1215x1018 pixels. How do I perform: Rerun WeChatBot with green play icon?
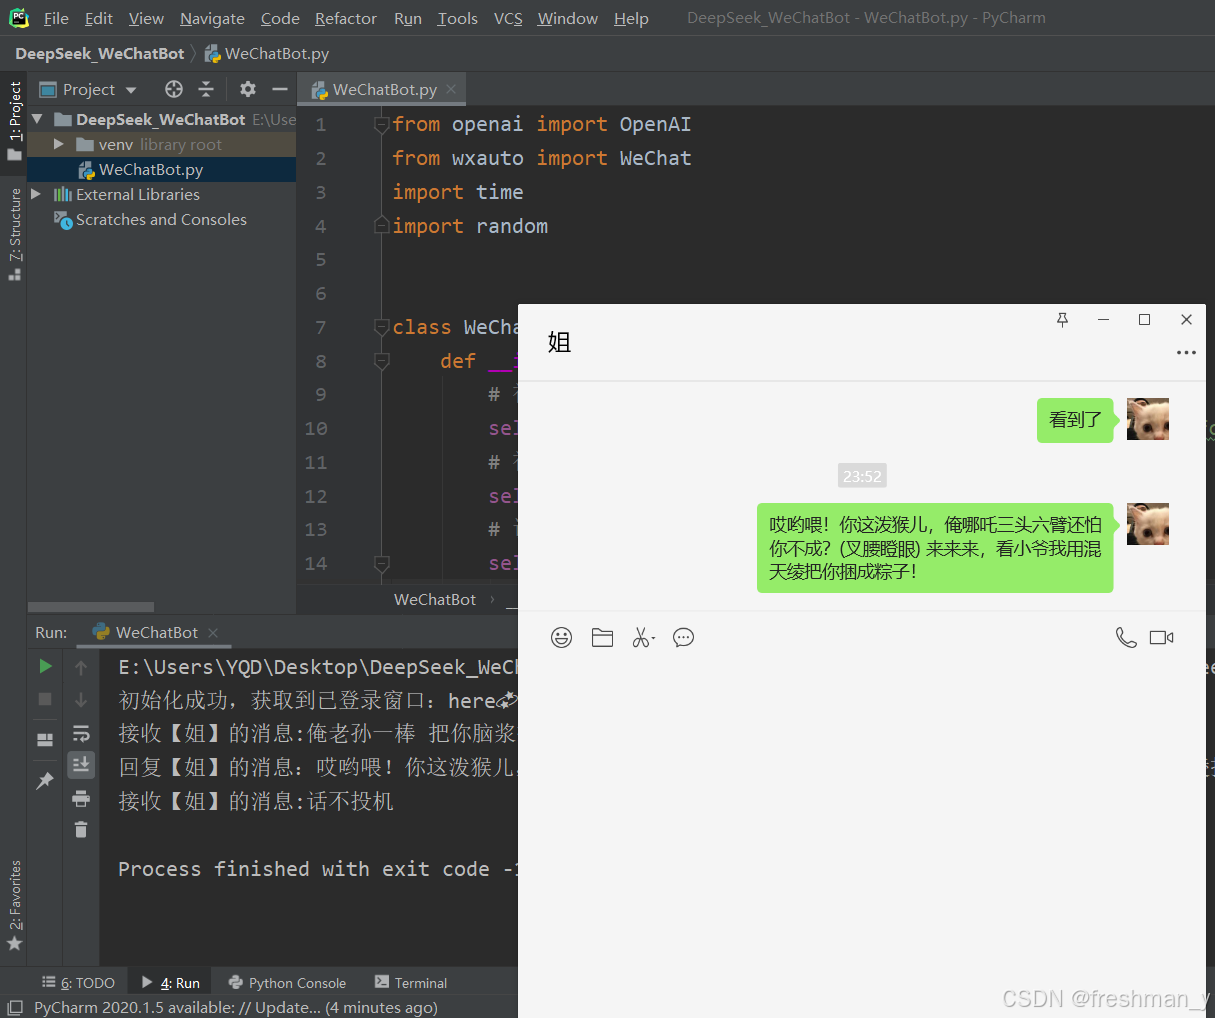45,666
